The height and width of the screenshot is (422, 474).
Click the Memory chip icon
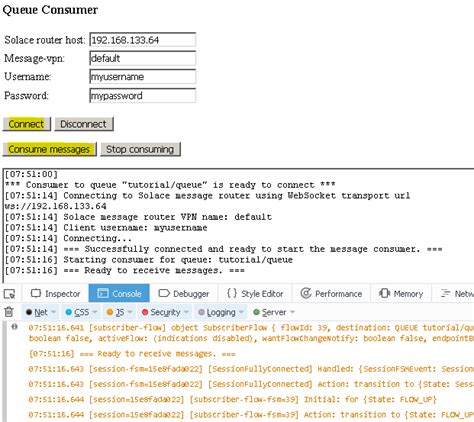coord(384,293)
